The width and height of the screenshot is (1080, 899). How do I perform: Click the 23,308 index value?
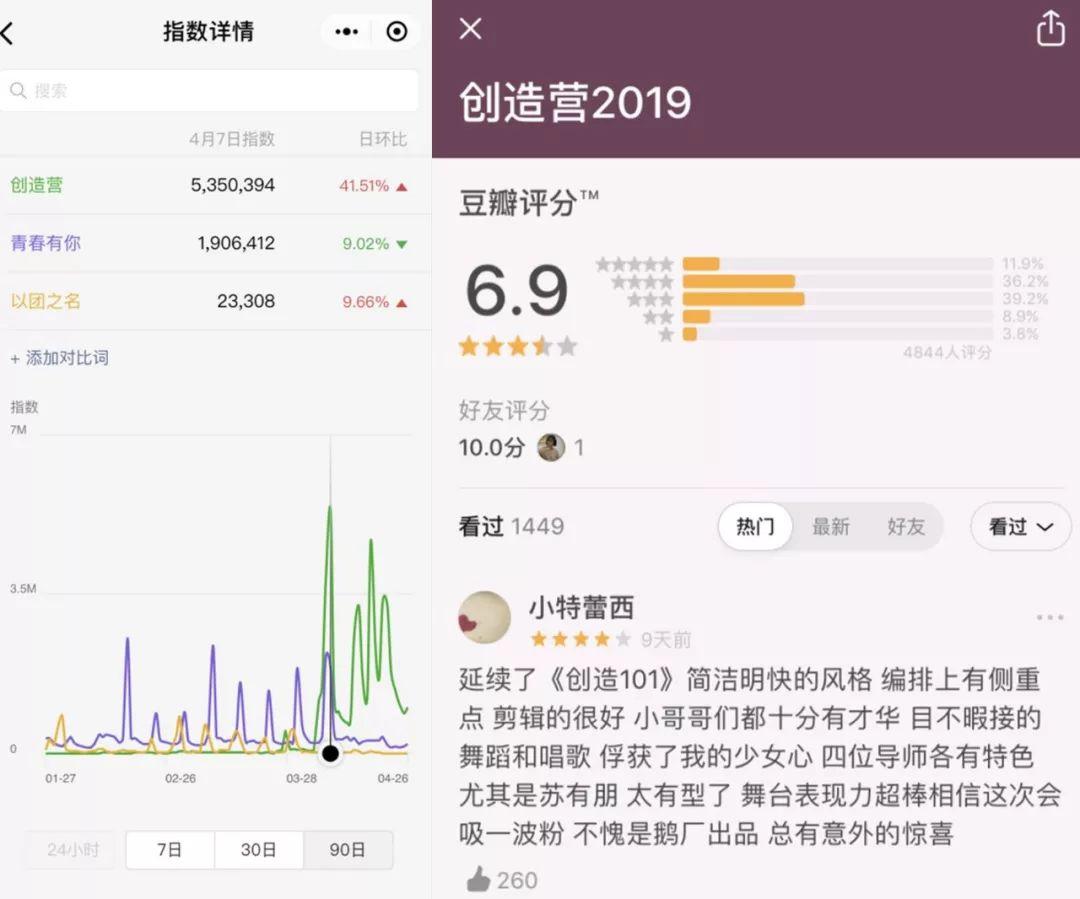246,301
